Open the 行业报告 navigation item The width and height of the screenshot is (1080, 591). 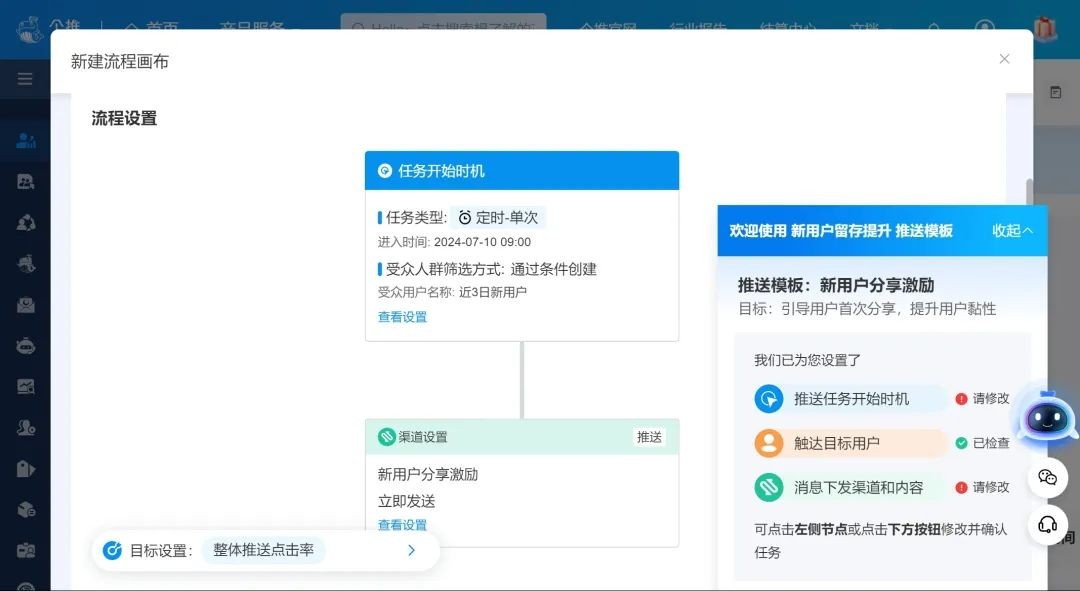click(699, 28)
